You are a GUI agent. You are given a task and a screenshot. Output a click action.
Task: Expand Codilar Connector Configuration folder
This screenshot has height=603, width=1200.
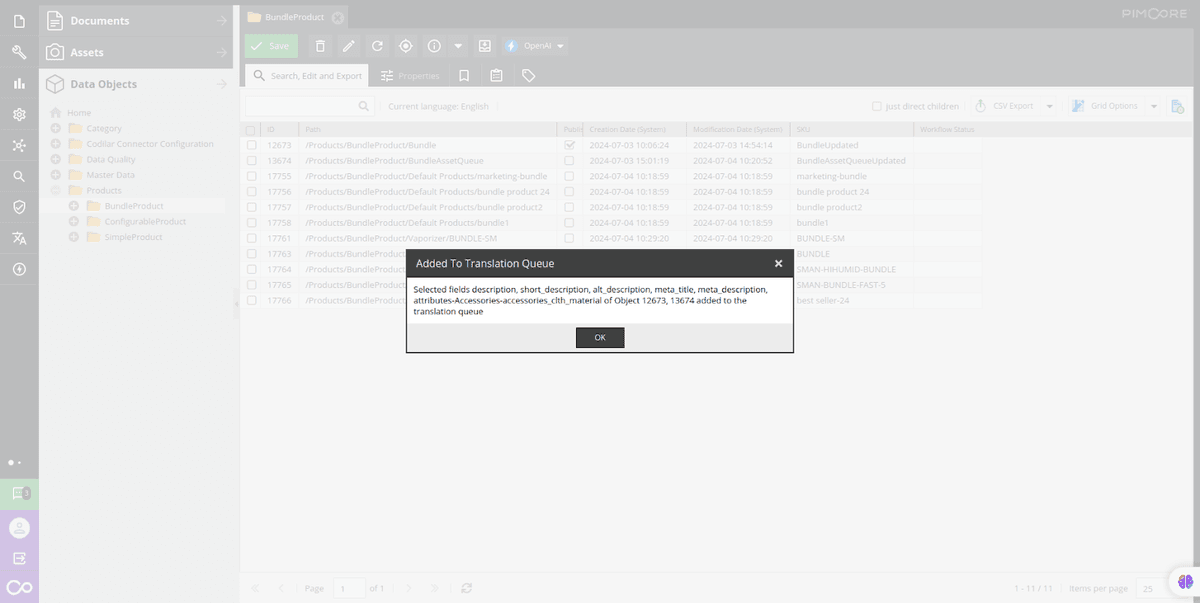point(56,144)
